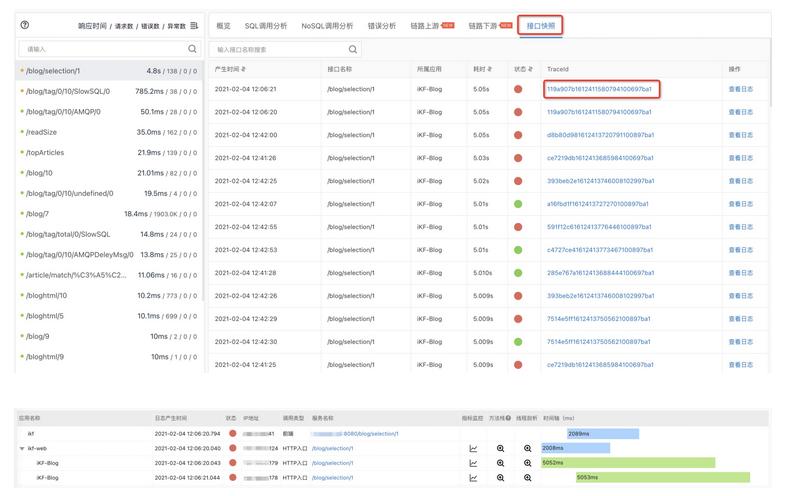Screen dimensions: 788x496
Task: Open thread analysis for iKF-Blog 12:06:20.043 row
Action: [527, 463]
